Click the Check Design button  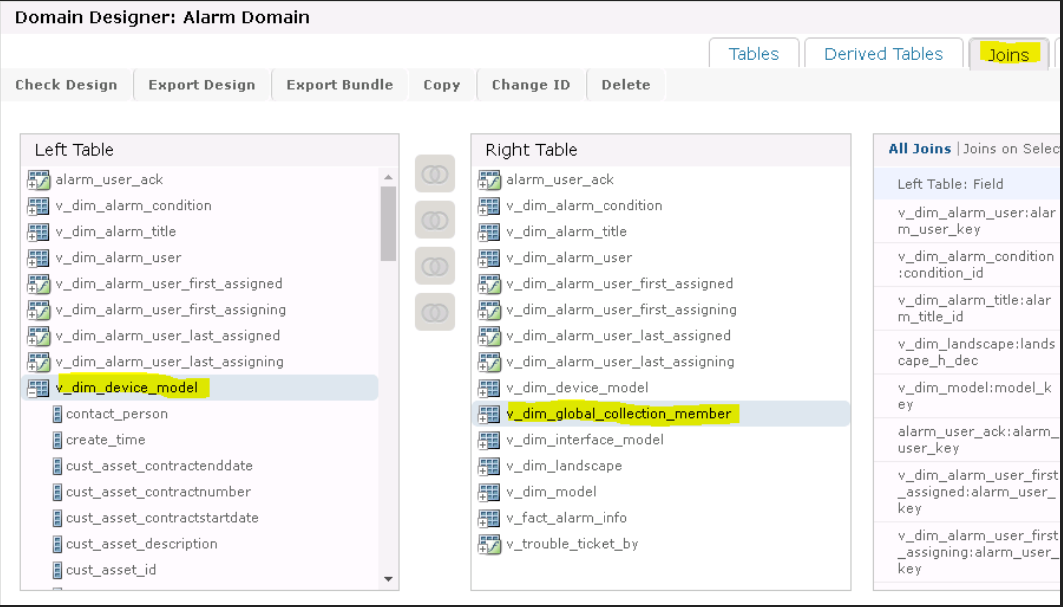66,85
